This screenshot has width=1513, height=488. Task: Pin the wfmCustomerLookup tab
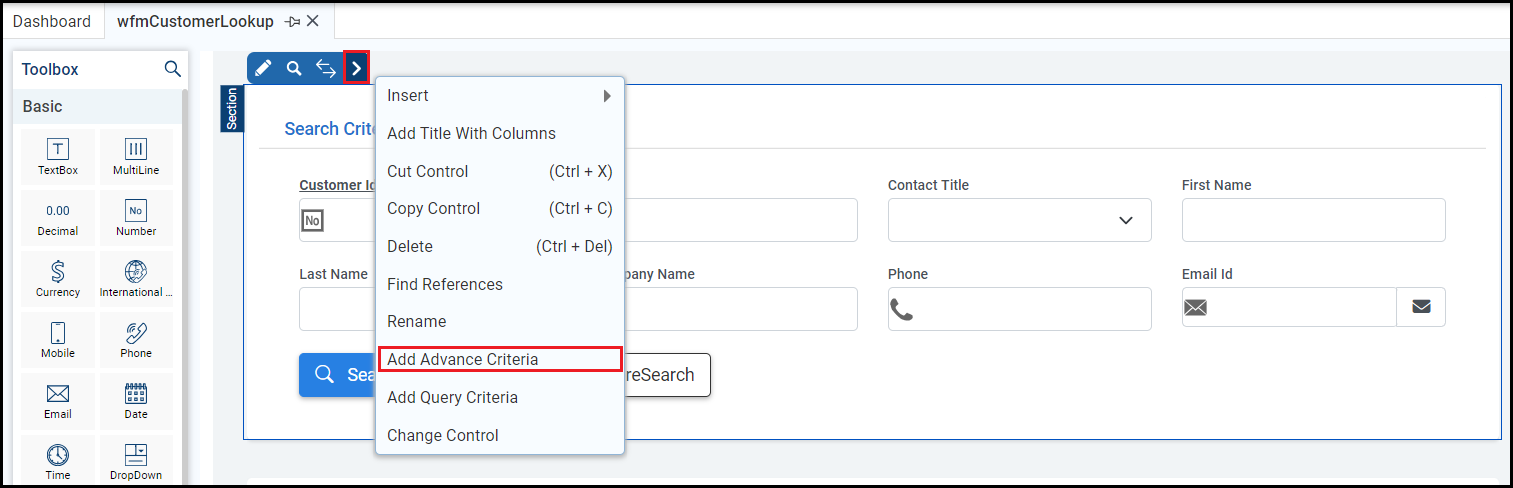292,21
